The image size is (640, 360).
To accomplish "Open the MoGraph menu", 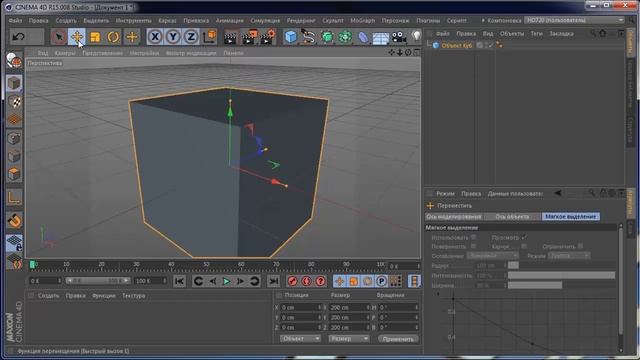I will [x=362, y=20].
